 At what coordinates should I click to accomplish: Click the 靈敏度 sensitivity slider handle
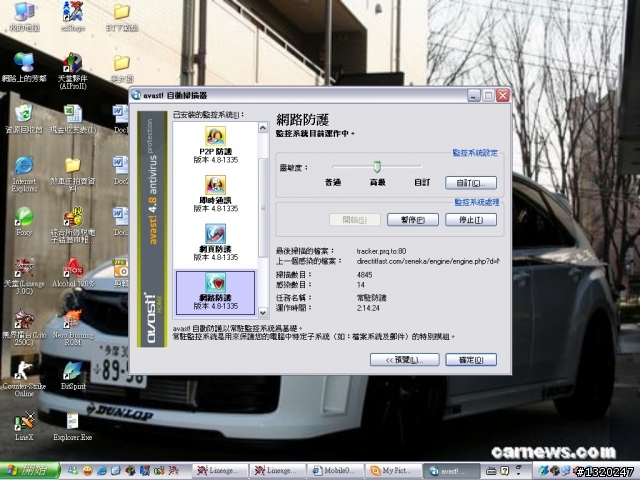(377, 167)
